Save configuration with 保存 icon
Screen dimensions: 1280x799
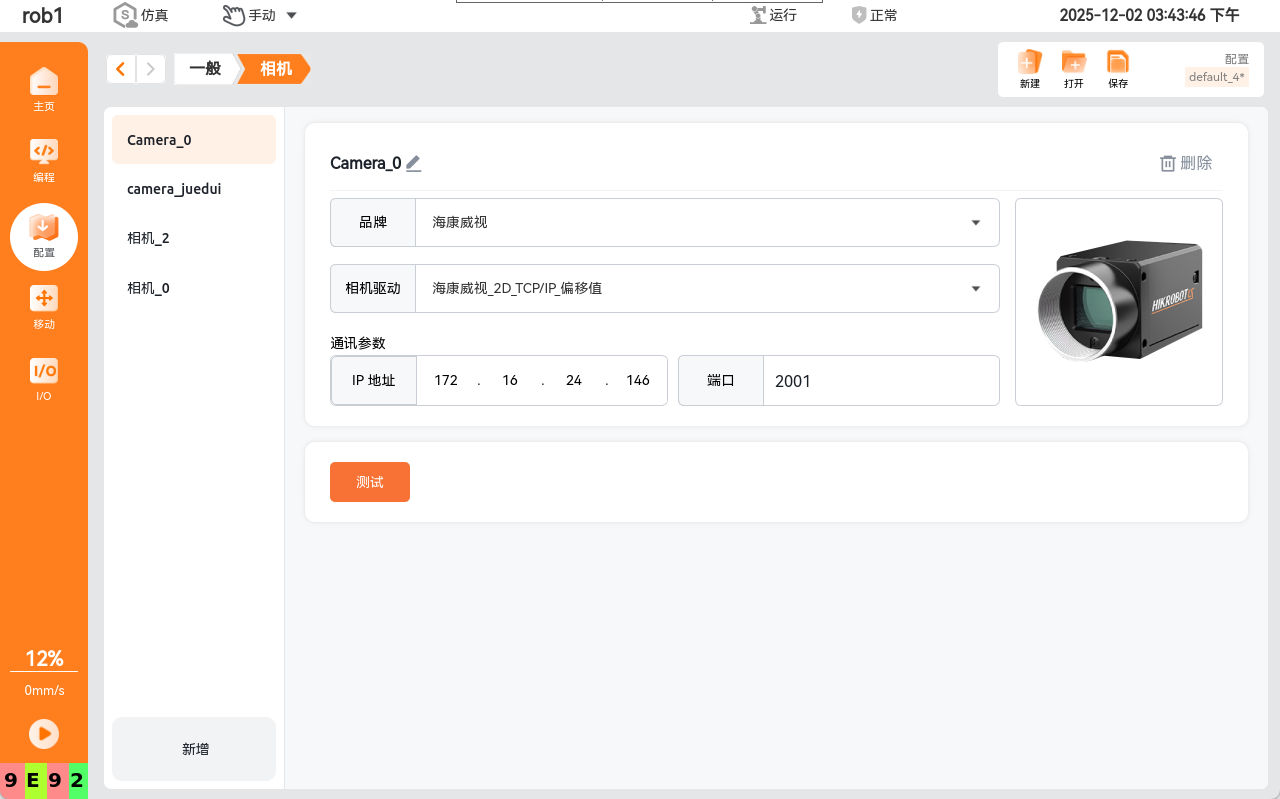(1117, 69)
